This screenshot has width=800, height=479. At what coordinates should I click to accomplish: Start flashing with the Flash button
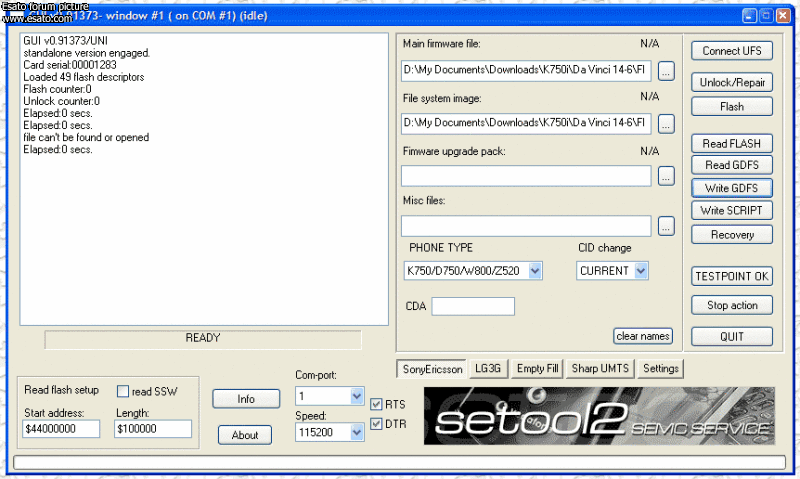pos(732,107)
